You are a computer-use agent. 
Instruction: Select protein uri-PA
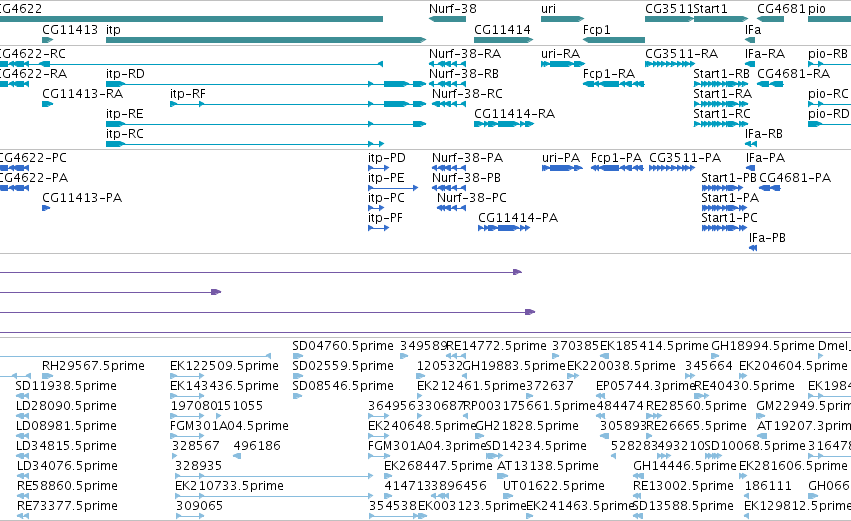coord(561,158)
